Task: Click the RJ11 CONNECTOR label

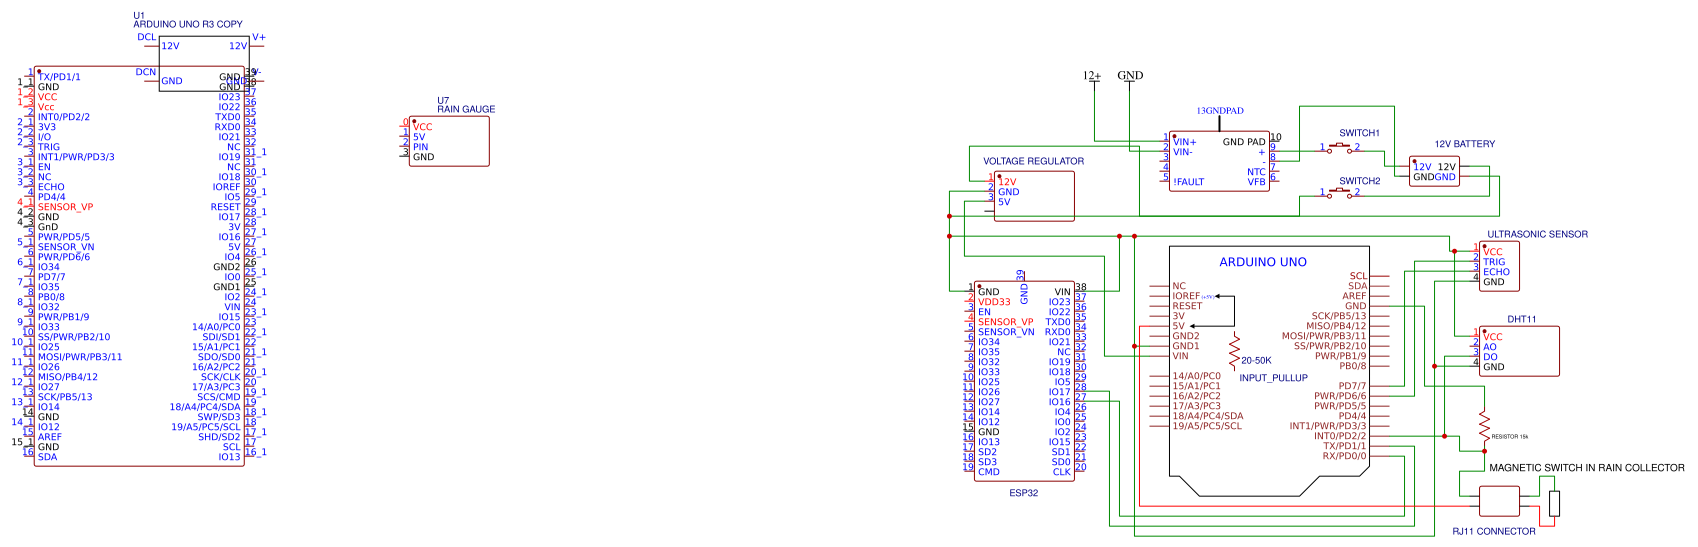Action: point(1493,531)
